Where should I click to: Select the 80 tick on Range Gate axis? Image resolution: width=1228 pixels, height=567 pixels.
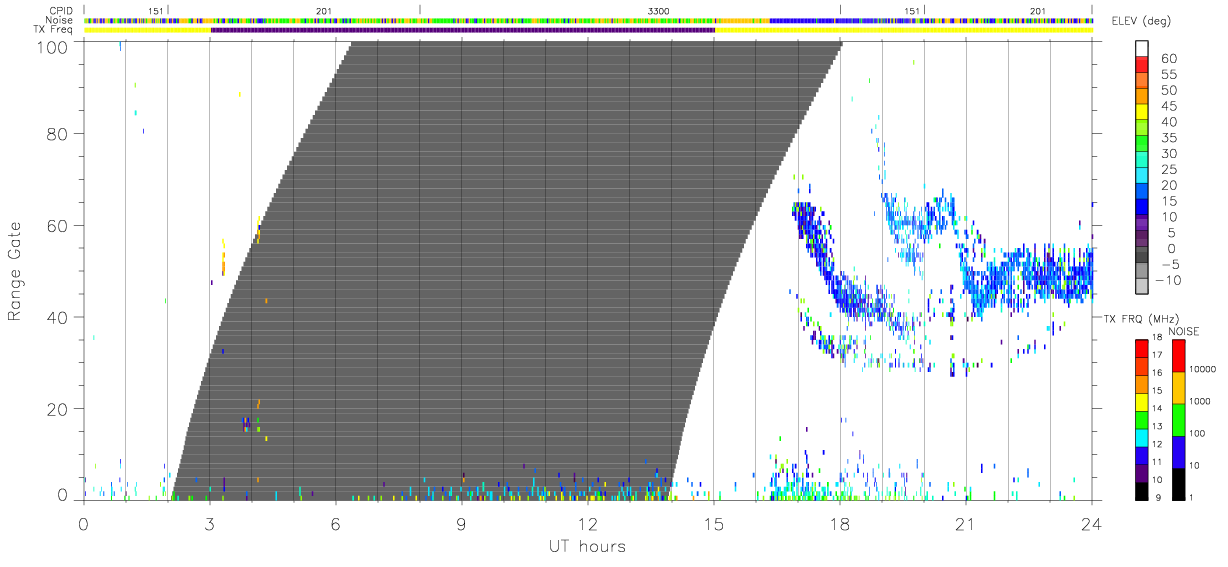(56, 133)
